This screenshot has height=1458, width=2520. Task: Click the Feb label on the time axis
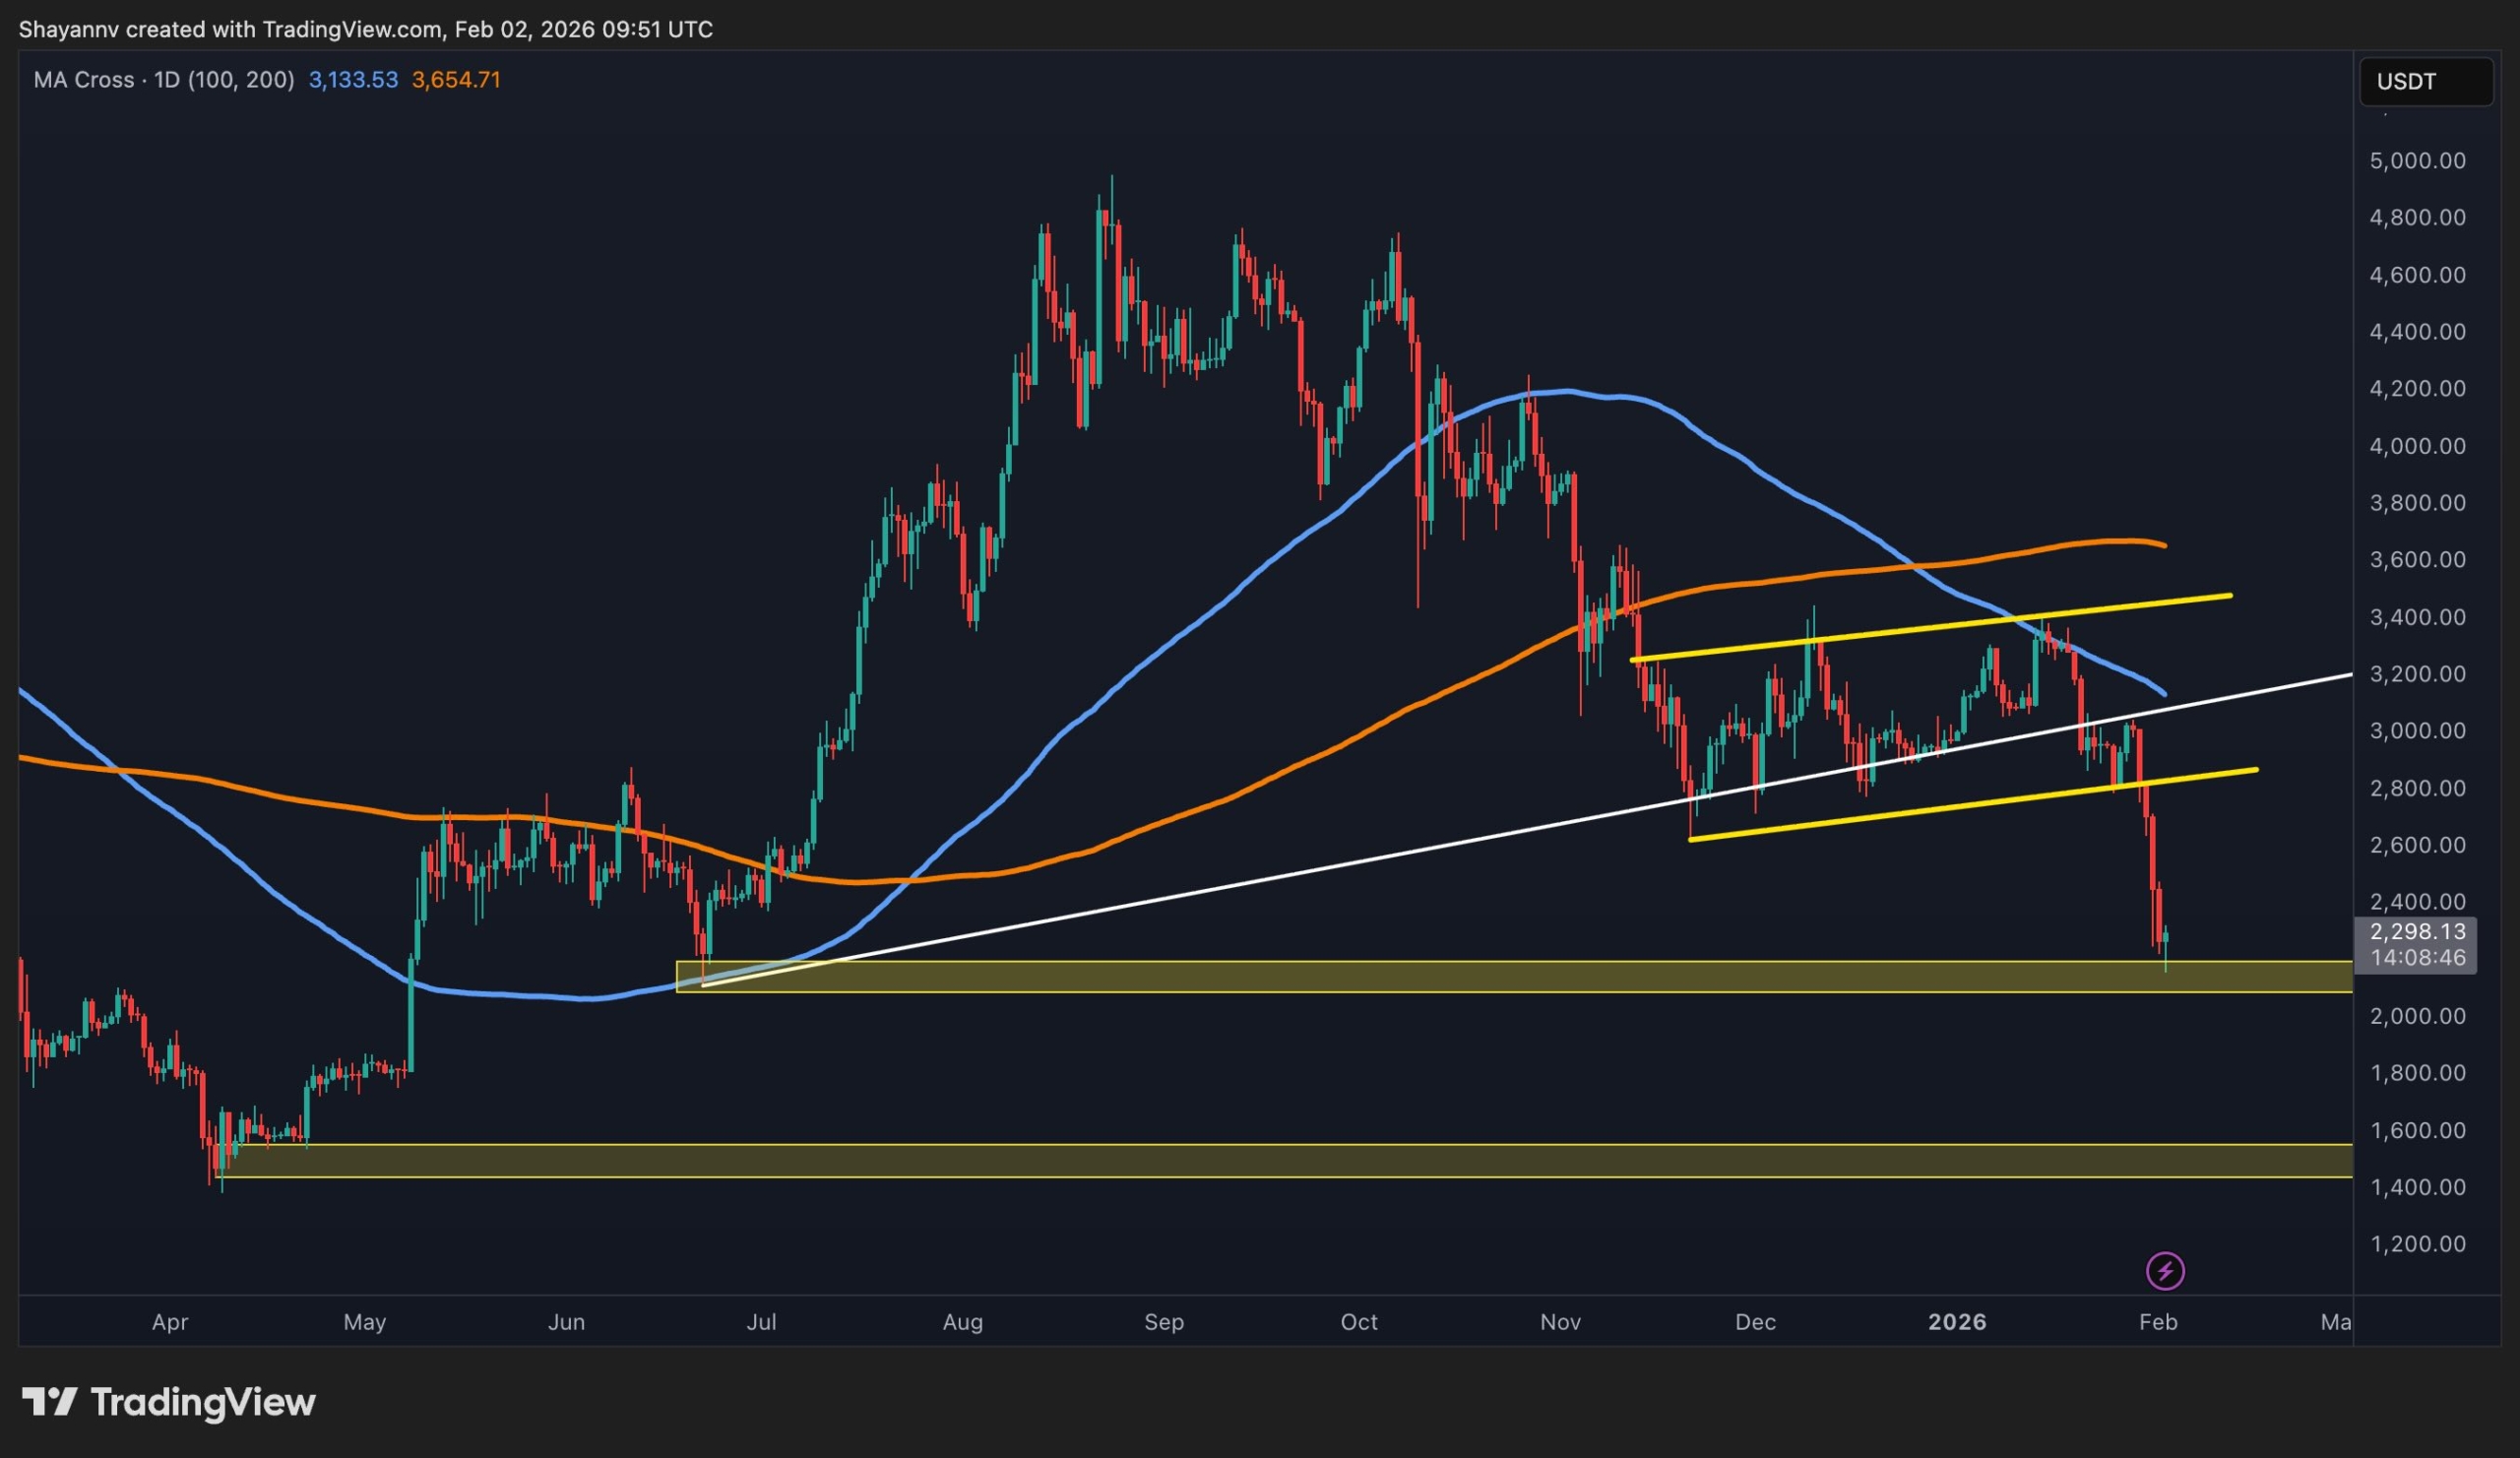[2159, 1322]
